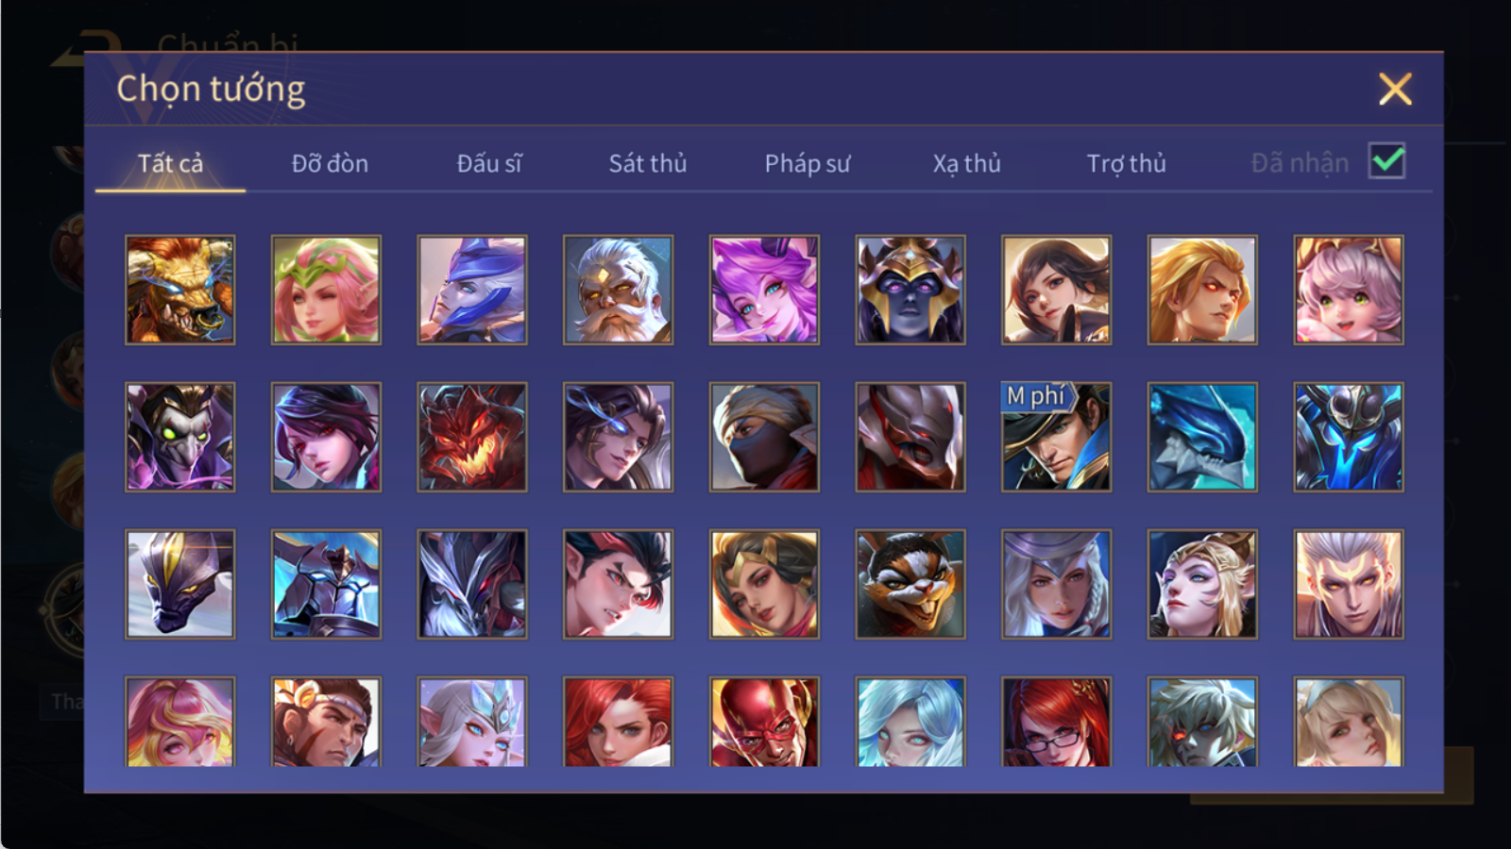Select the 'Đấu sĩ' tab
The height and width of the screenshot is (849, 1511).
[x=489, y=163]
